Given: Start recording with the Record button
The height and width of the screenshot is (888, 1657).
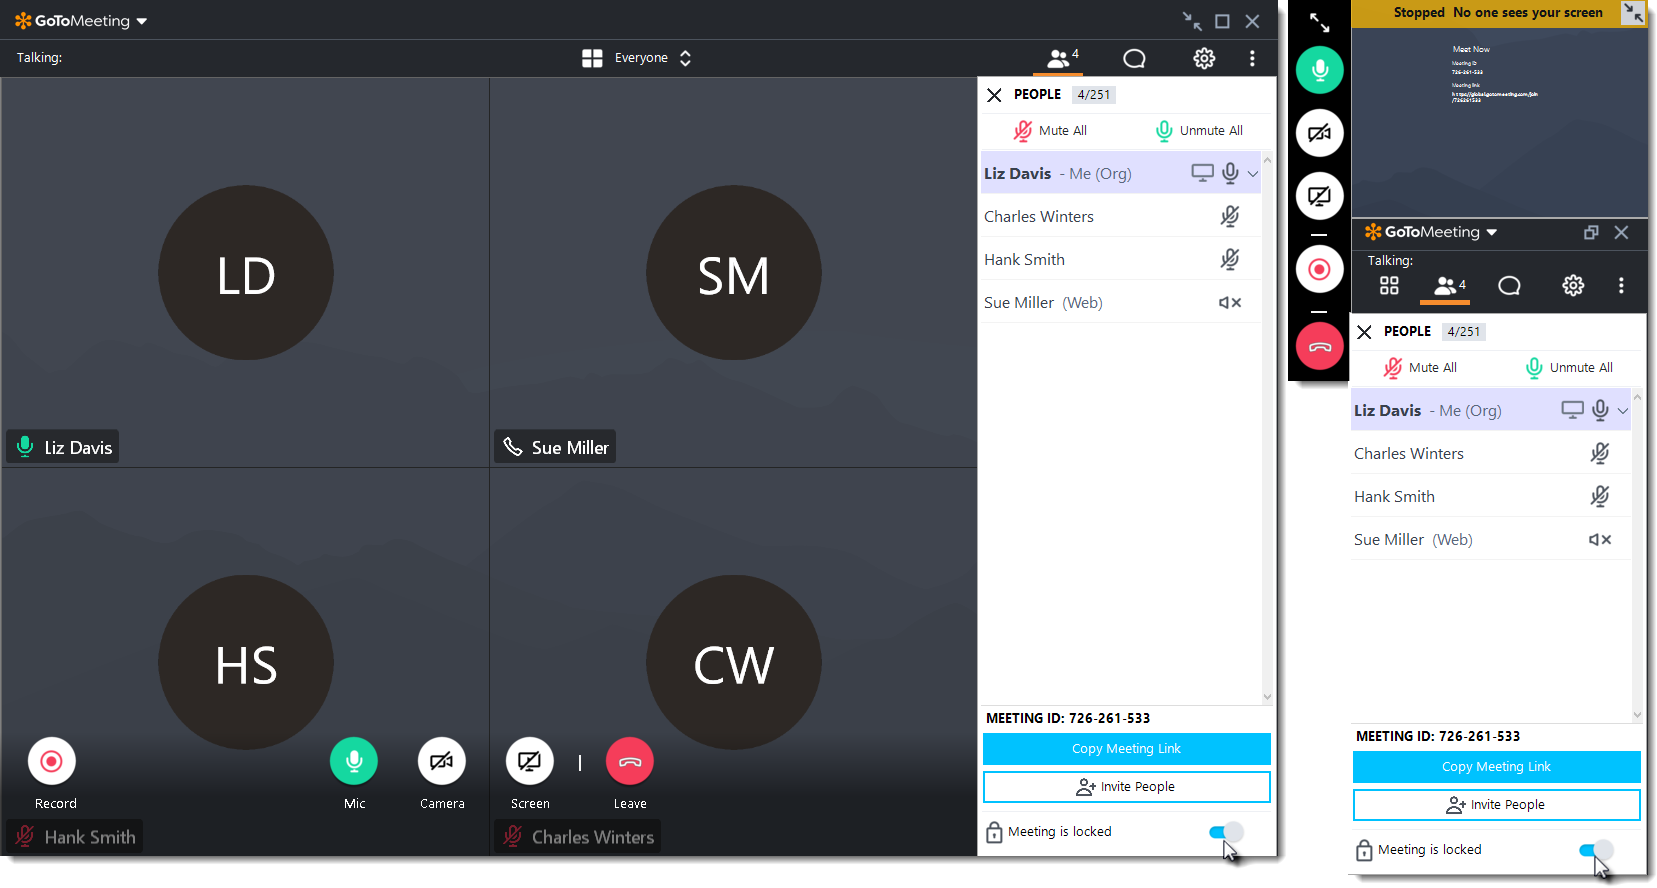Looking at the screenshot, I should pos(52,762).
